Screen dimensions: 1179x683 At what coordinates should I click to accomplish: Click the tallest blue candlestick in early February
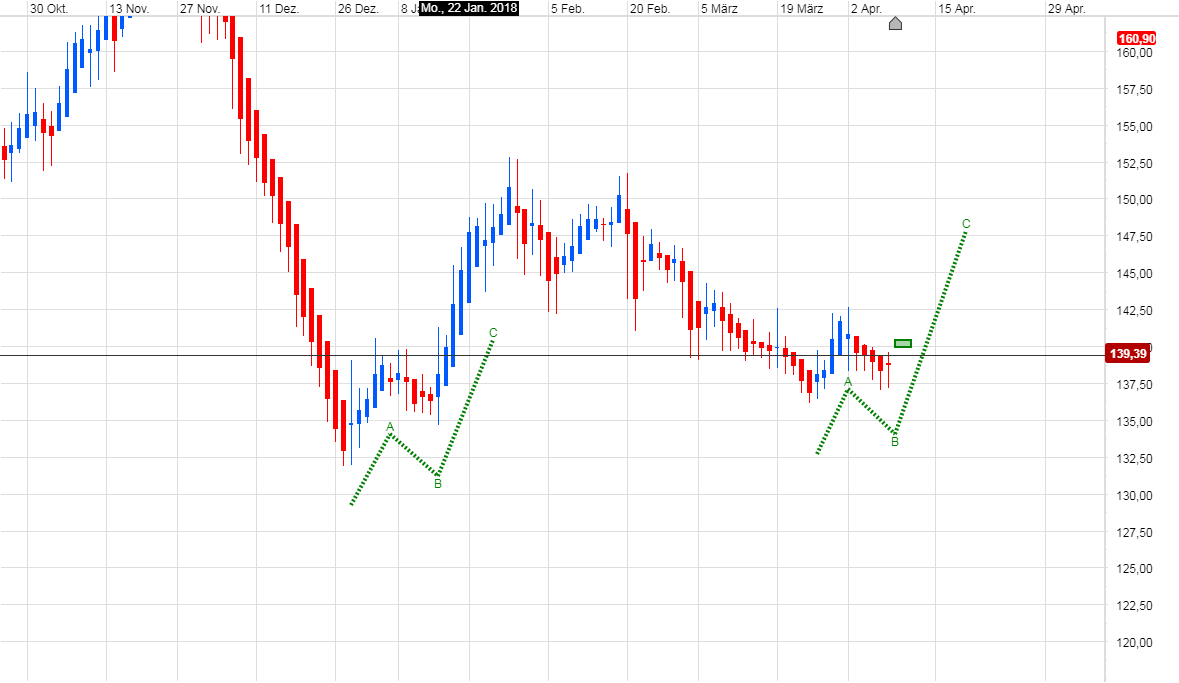click(511, 205)
